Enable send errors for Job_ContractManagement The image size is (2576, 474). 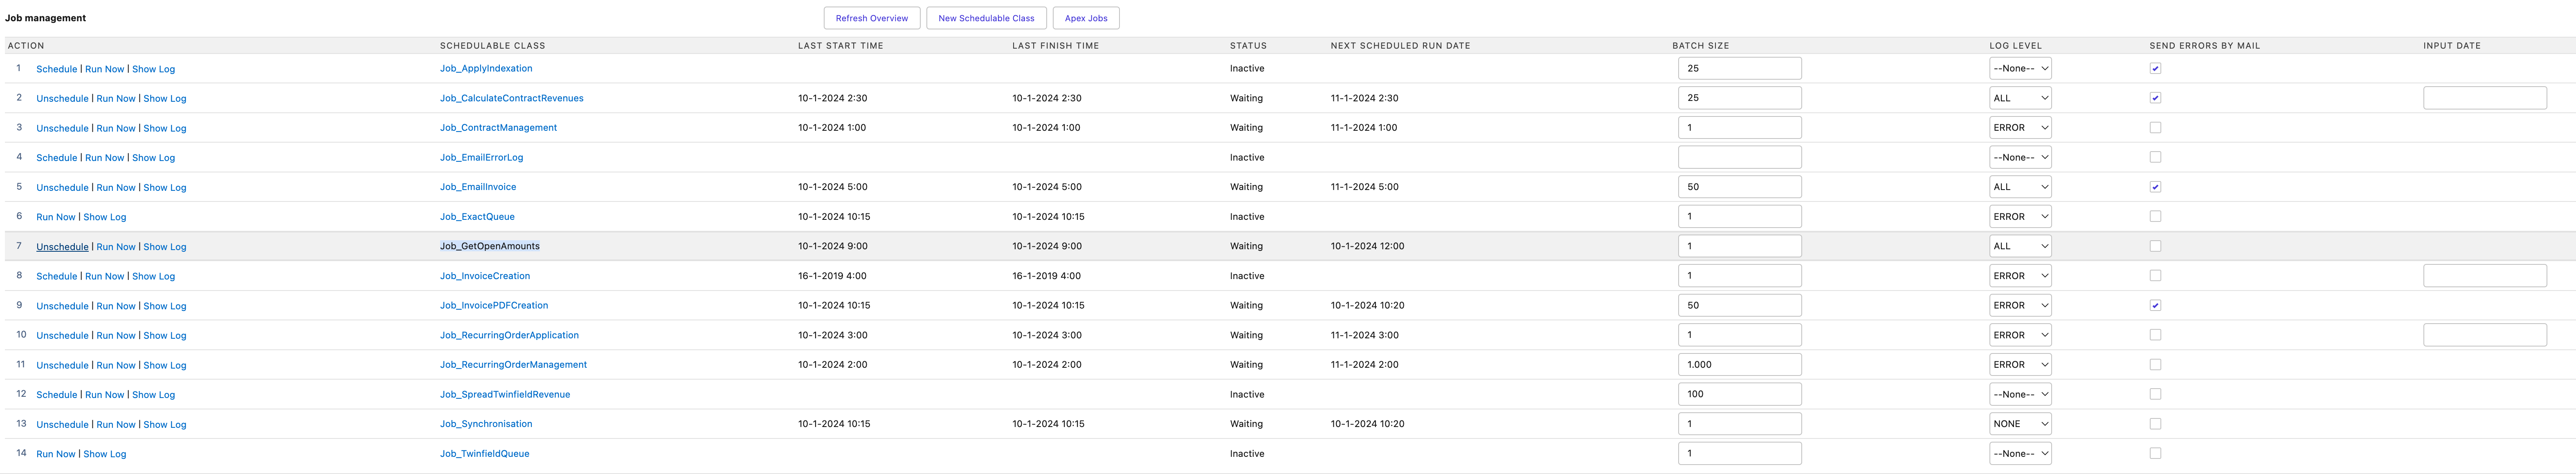2155,128
